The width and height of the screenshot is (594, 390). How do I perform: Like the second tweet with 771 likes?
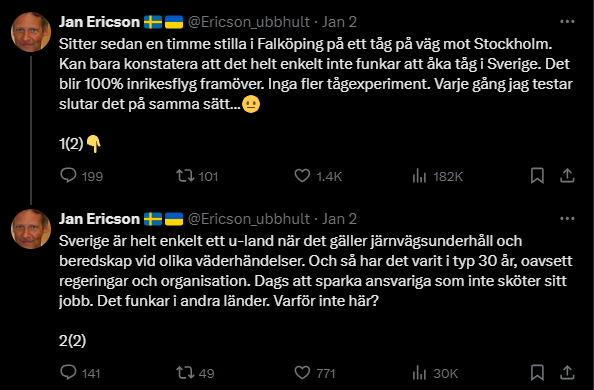315,373
